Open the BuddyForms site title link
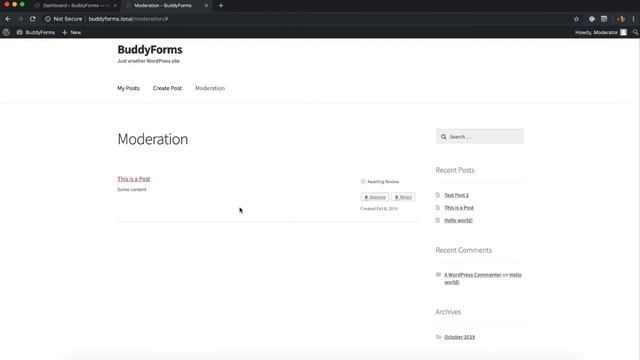Viewport: 640px width, 360px height. (150, 49)
